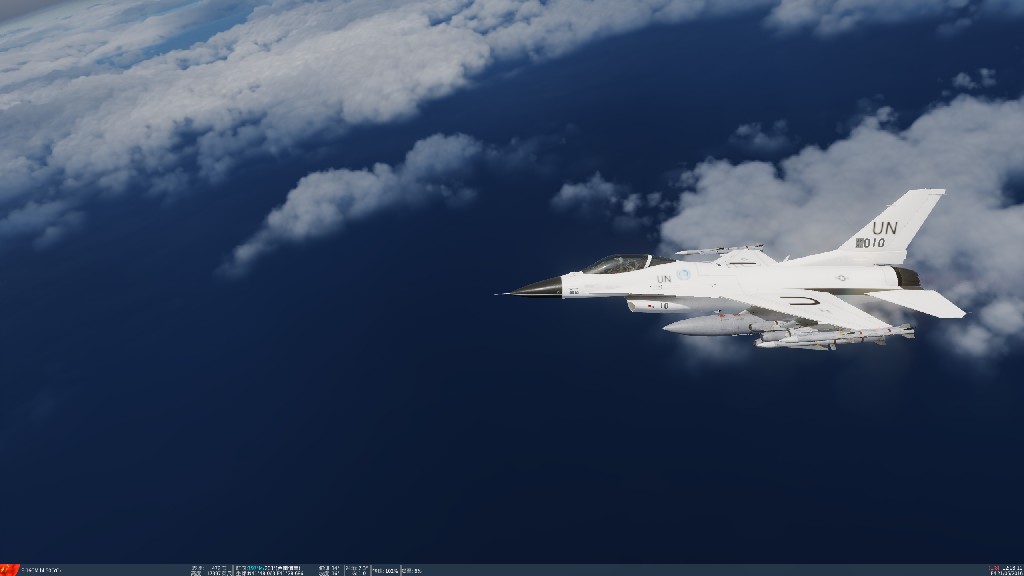The width and height of the screenshot is (1024, 576).
Task: Click the wingtip-mounted missile
Action: 718,249
